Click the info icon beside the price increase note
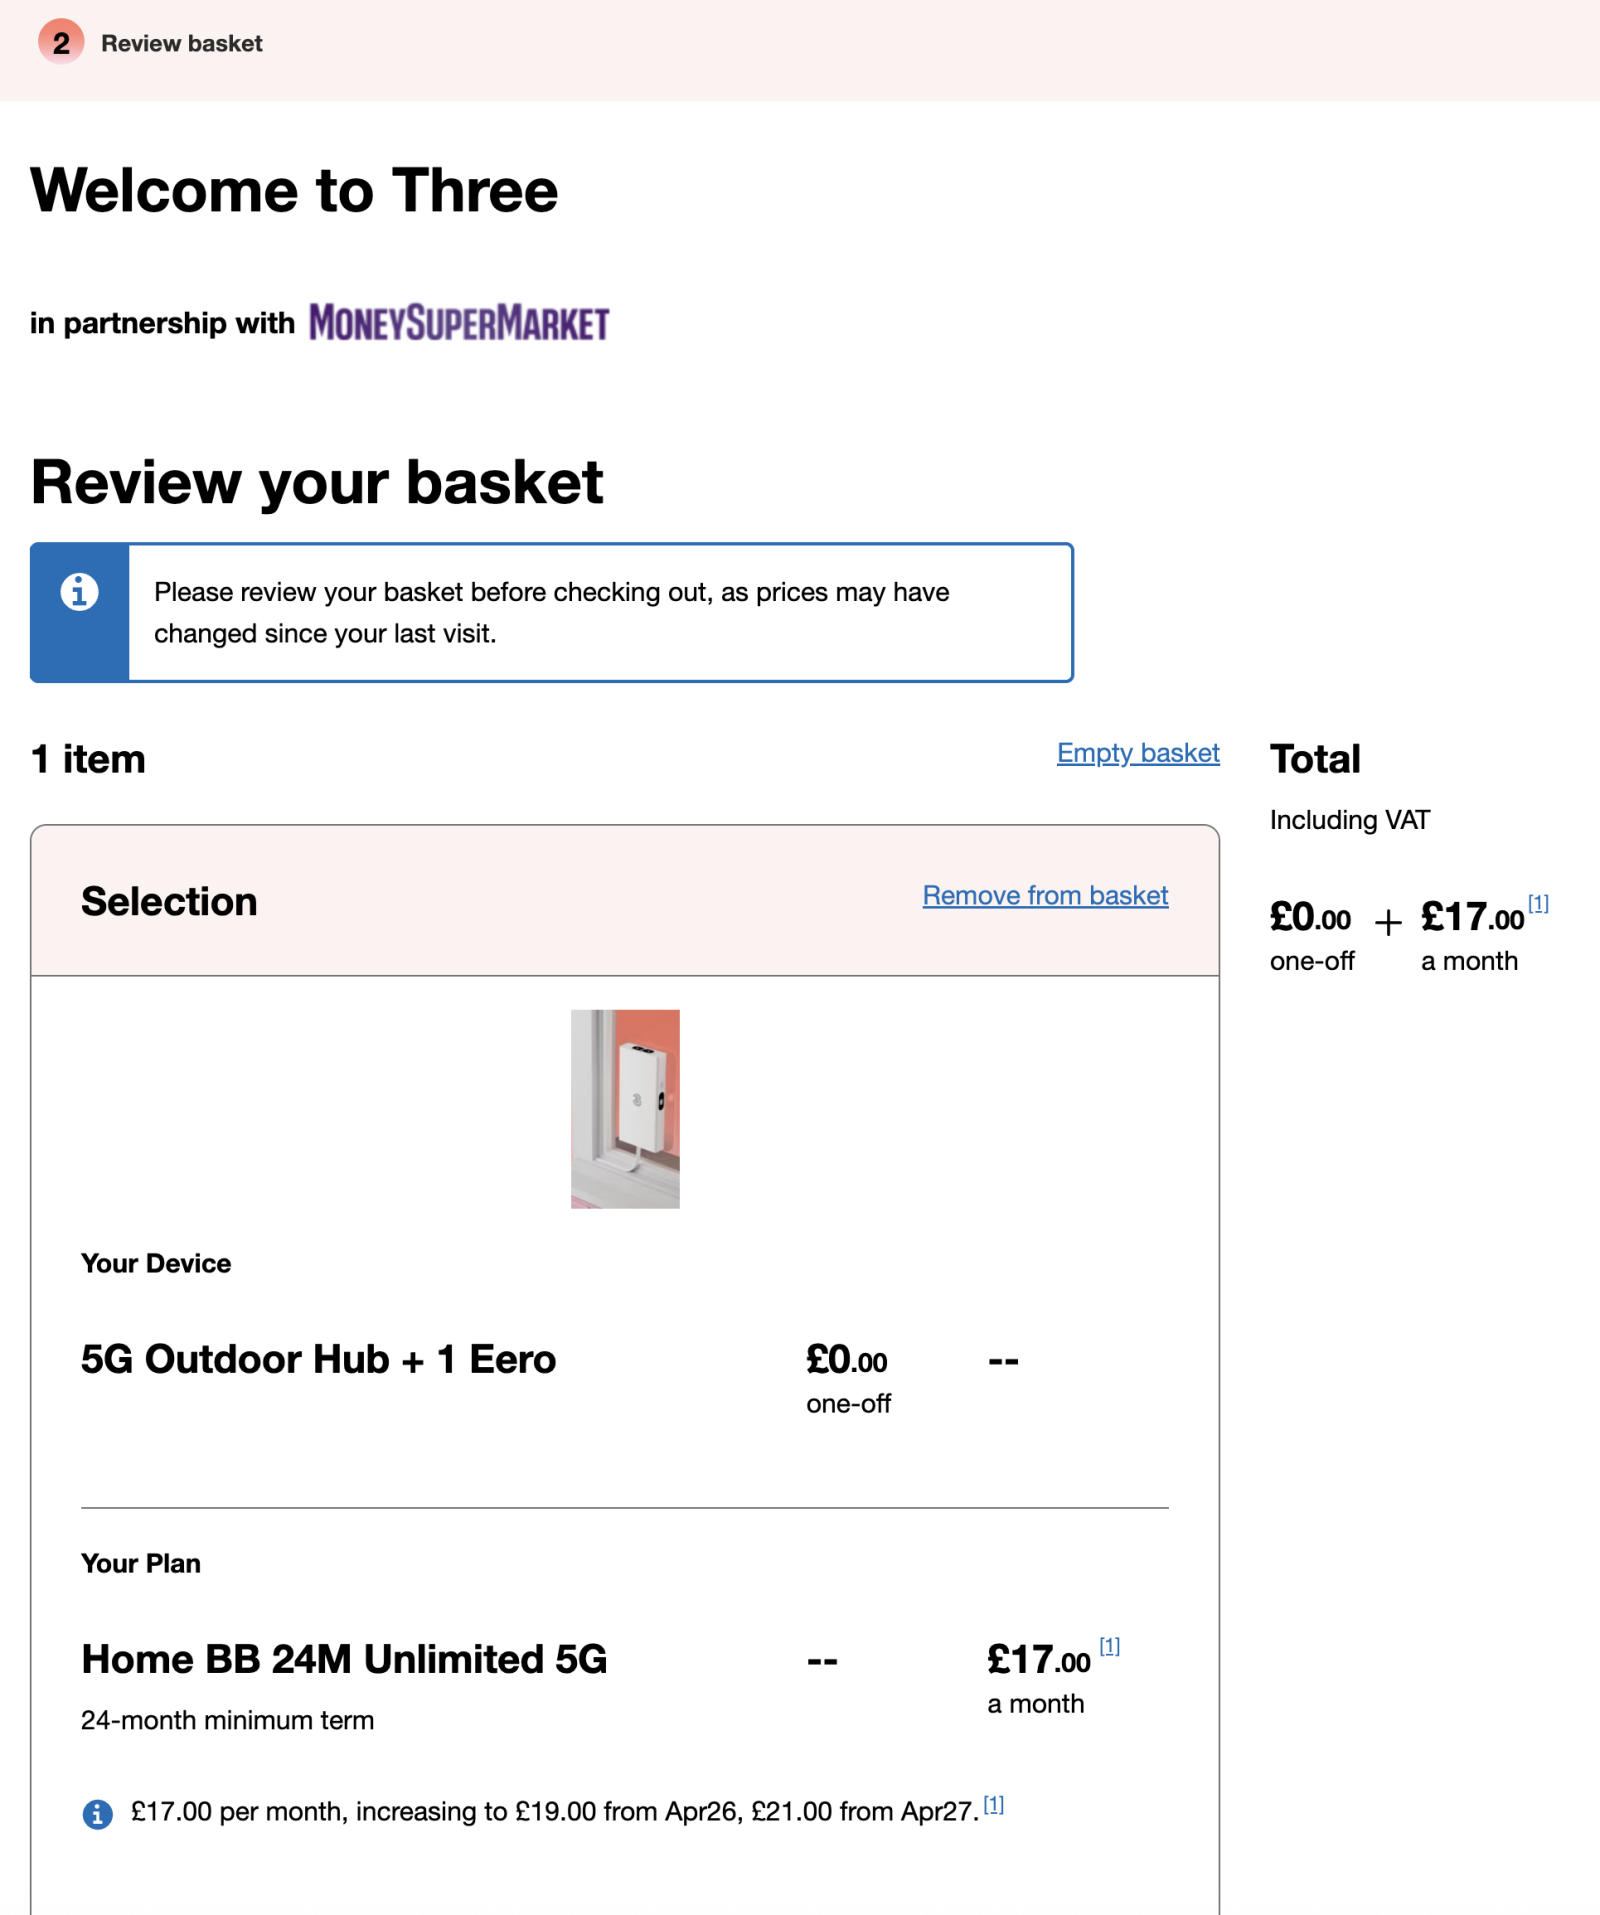This screenshot has width=1600, height=1915. click(x=97, y=1813)
